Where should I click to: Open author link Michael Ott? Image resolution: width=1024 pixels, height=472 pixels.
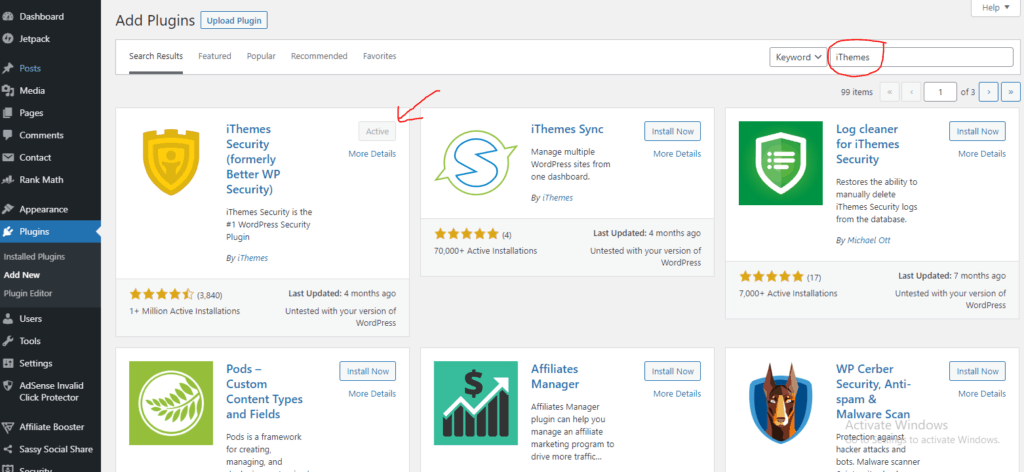[x=867, y=240]
